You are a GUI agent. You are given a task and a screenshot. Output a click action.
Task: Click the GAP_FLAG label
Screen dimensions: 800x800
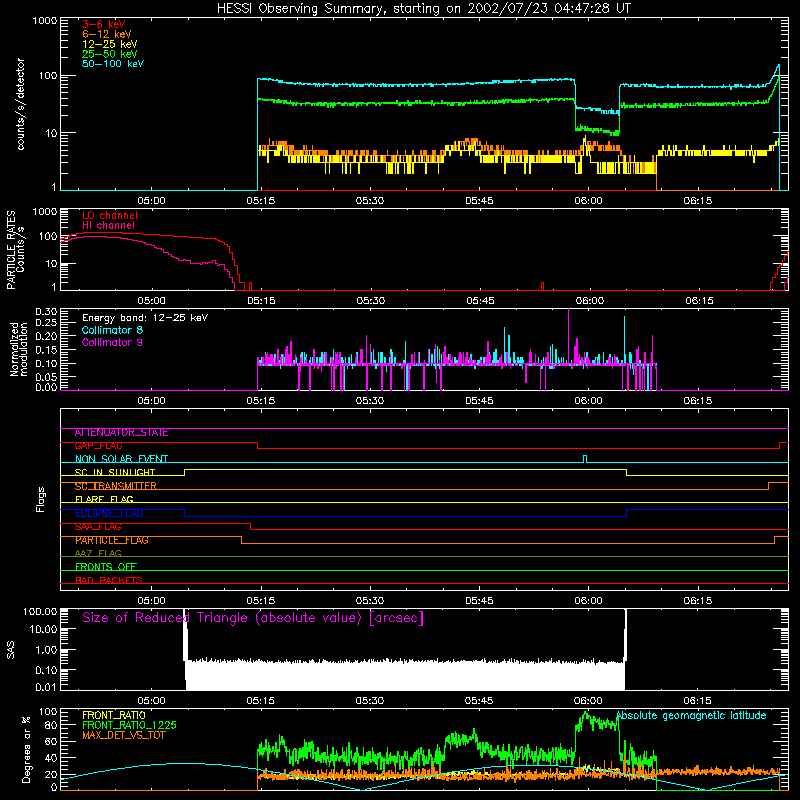pos(98,446)
